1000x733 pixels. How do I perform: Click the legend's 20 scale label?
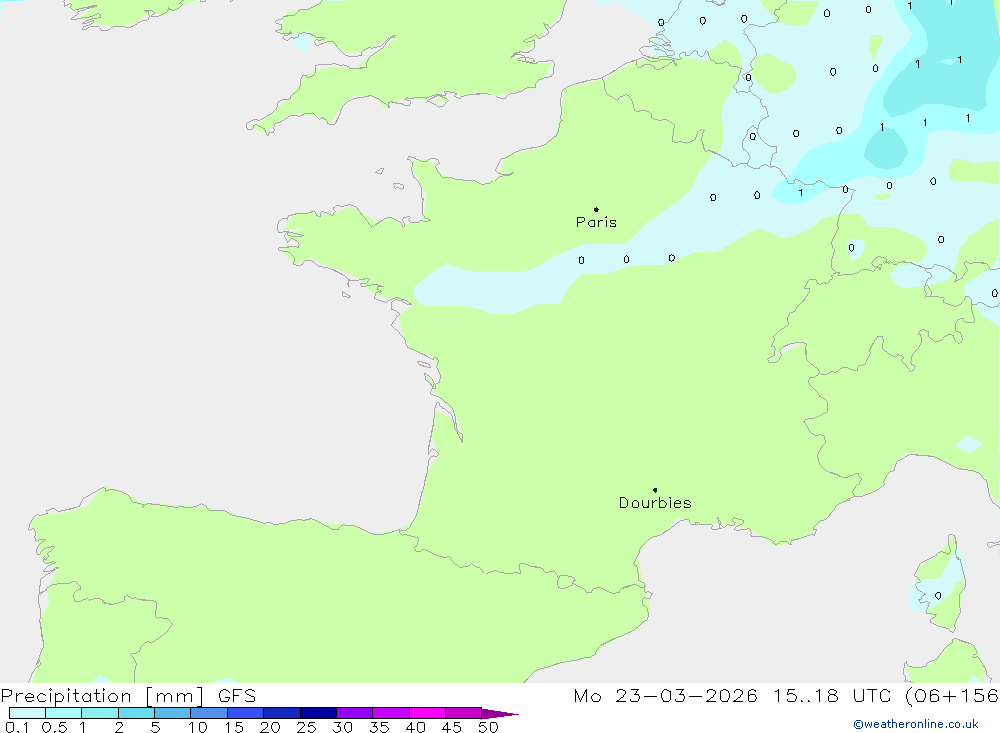269,727
